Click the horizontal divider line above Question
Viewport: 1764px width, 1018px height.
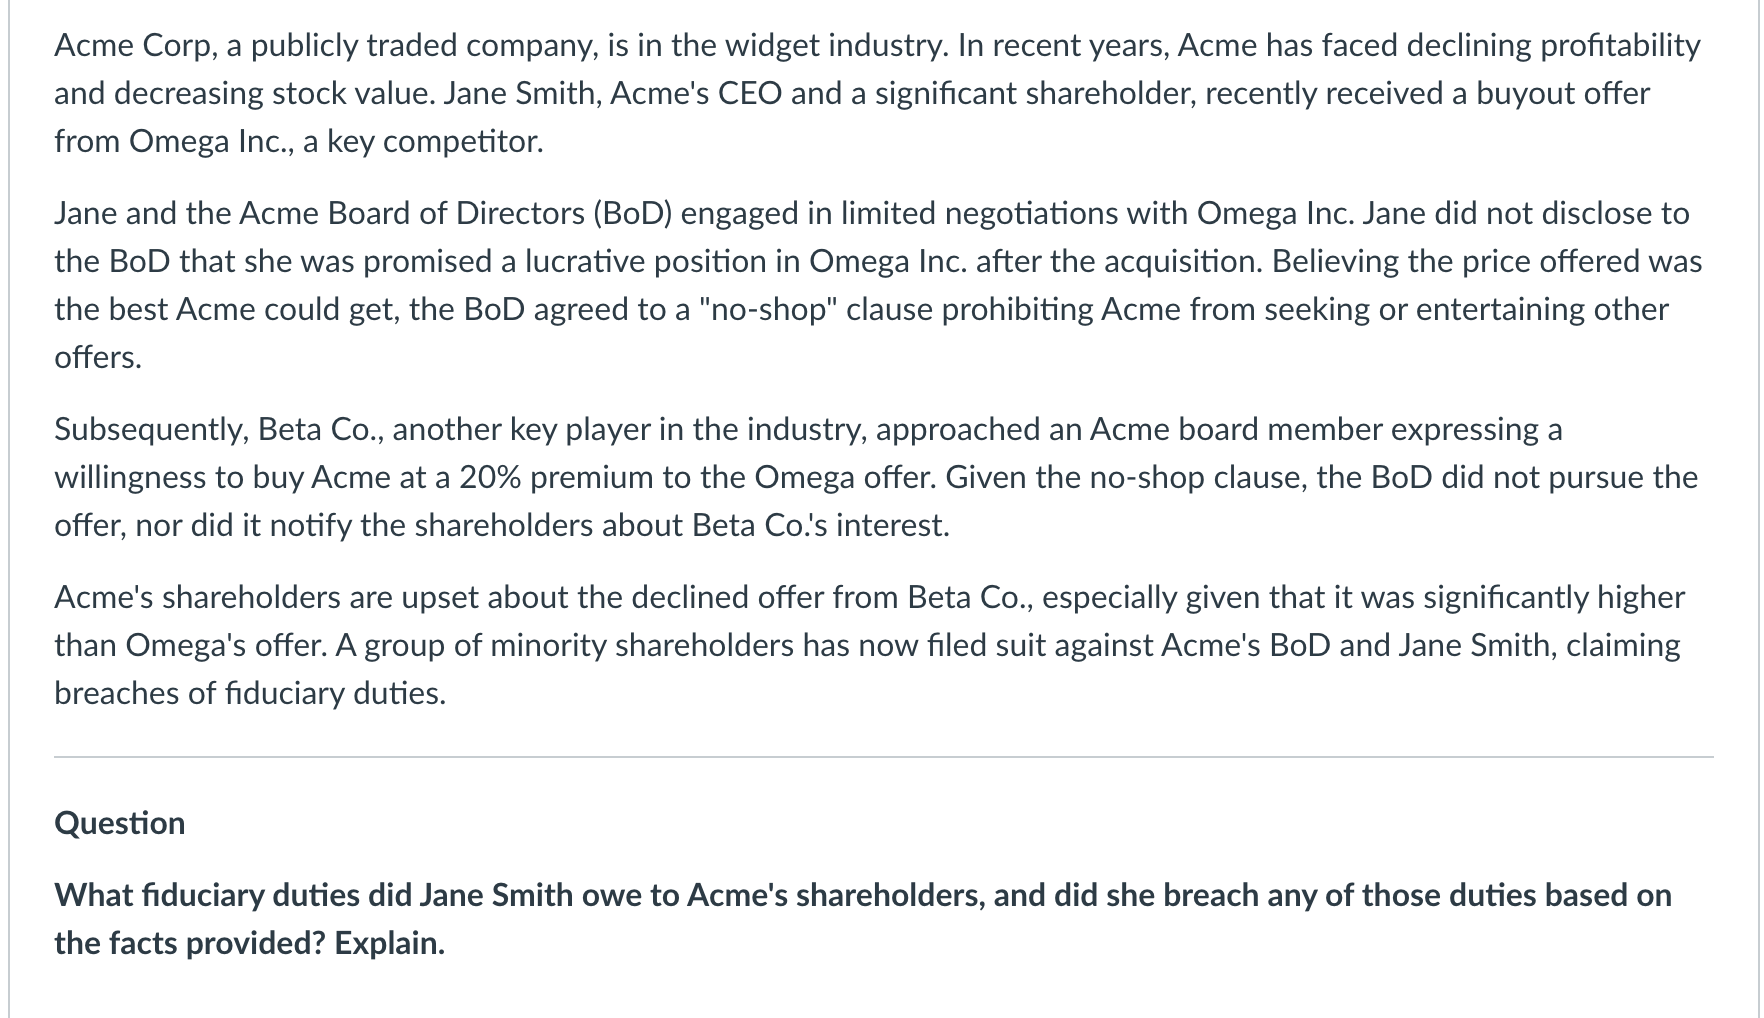tap(883, 757)
